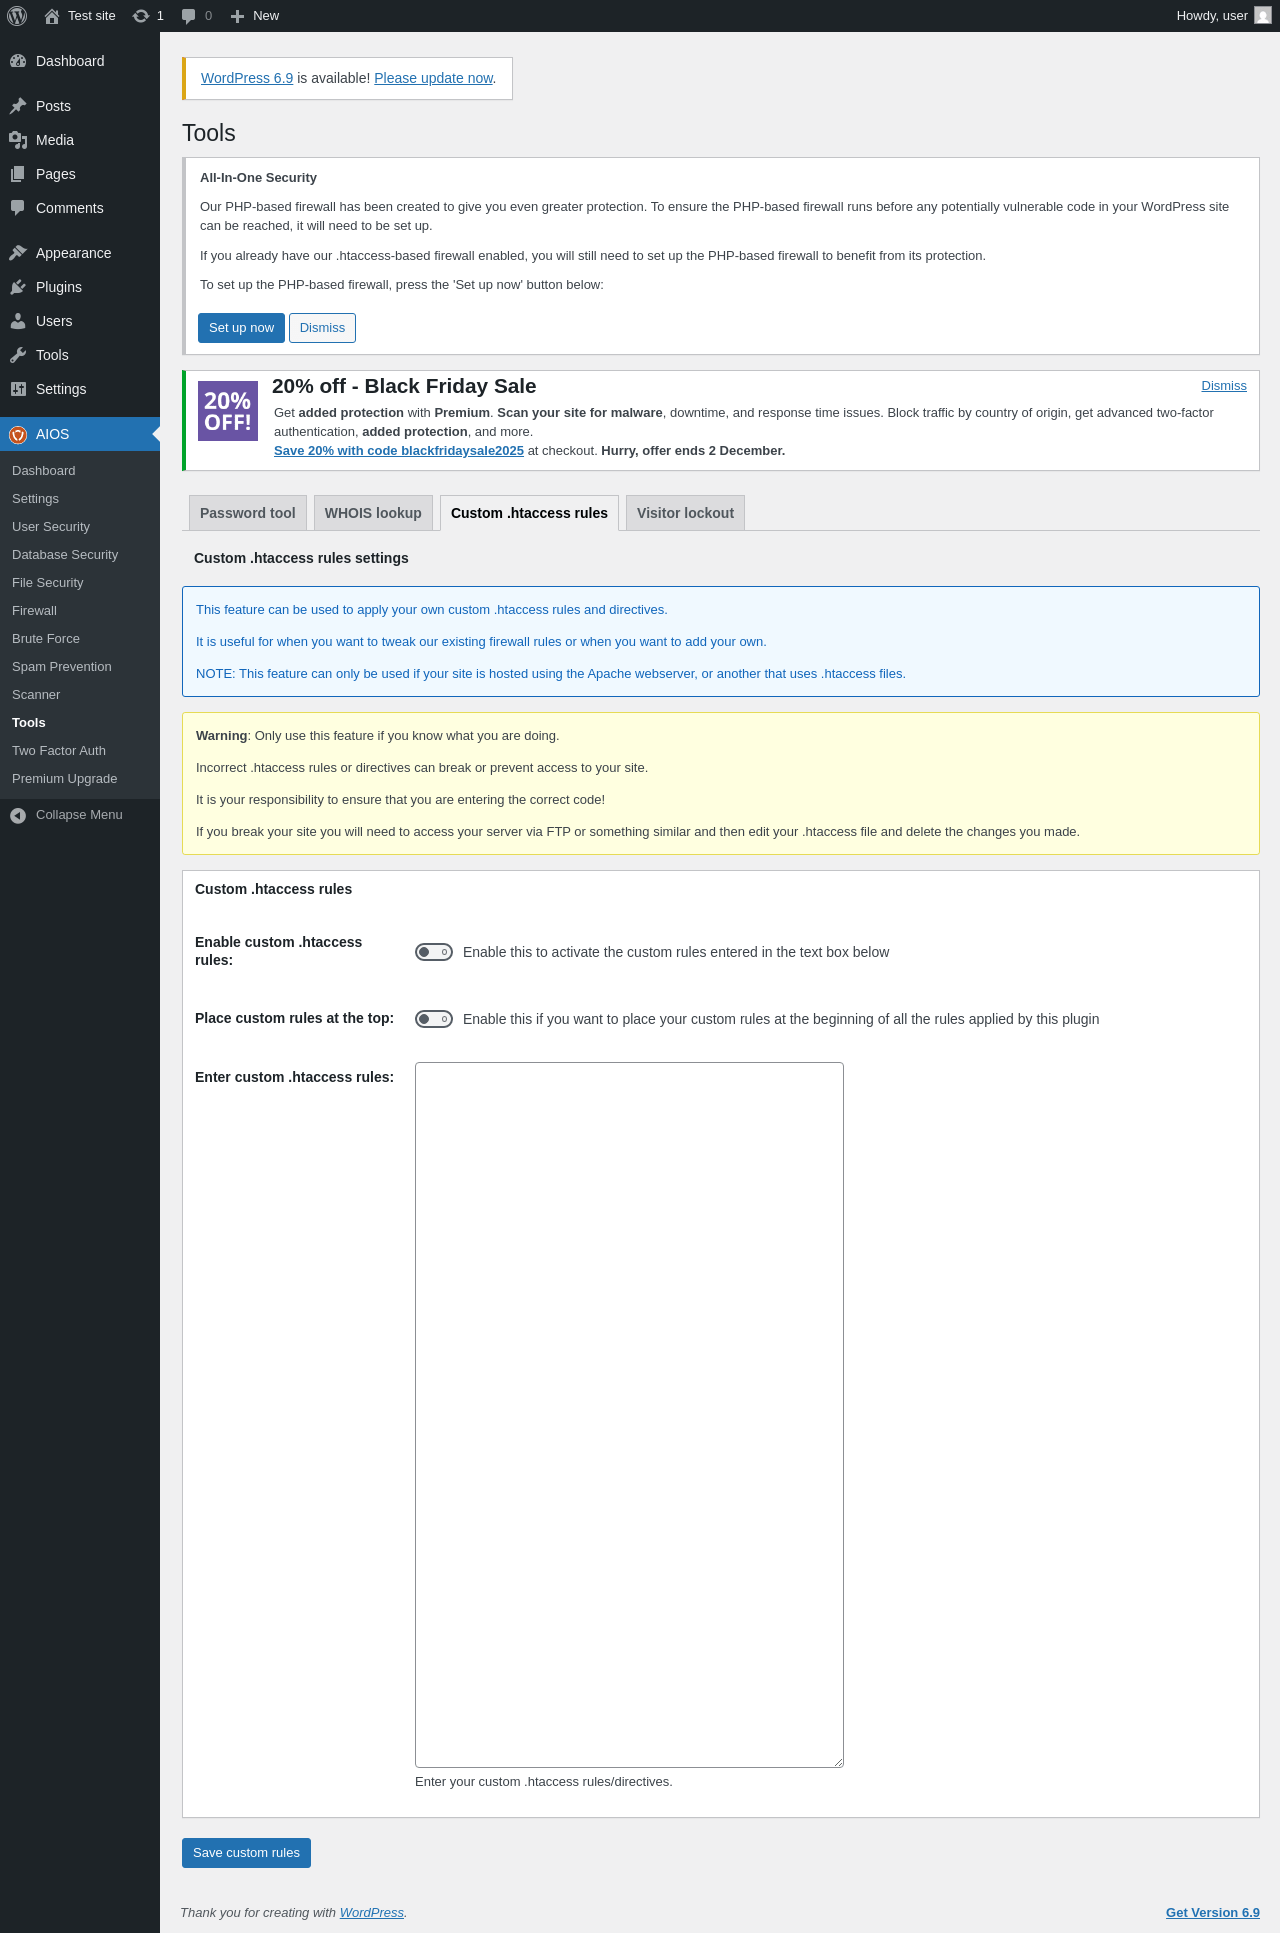Click the WordPress link in footer
This screenshot has height=1933, width=1280.
pos(372,1913)
